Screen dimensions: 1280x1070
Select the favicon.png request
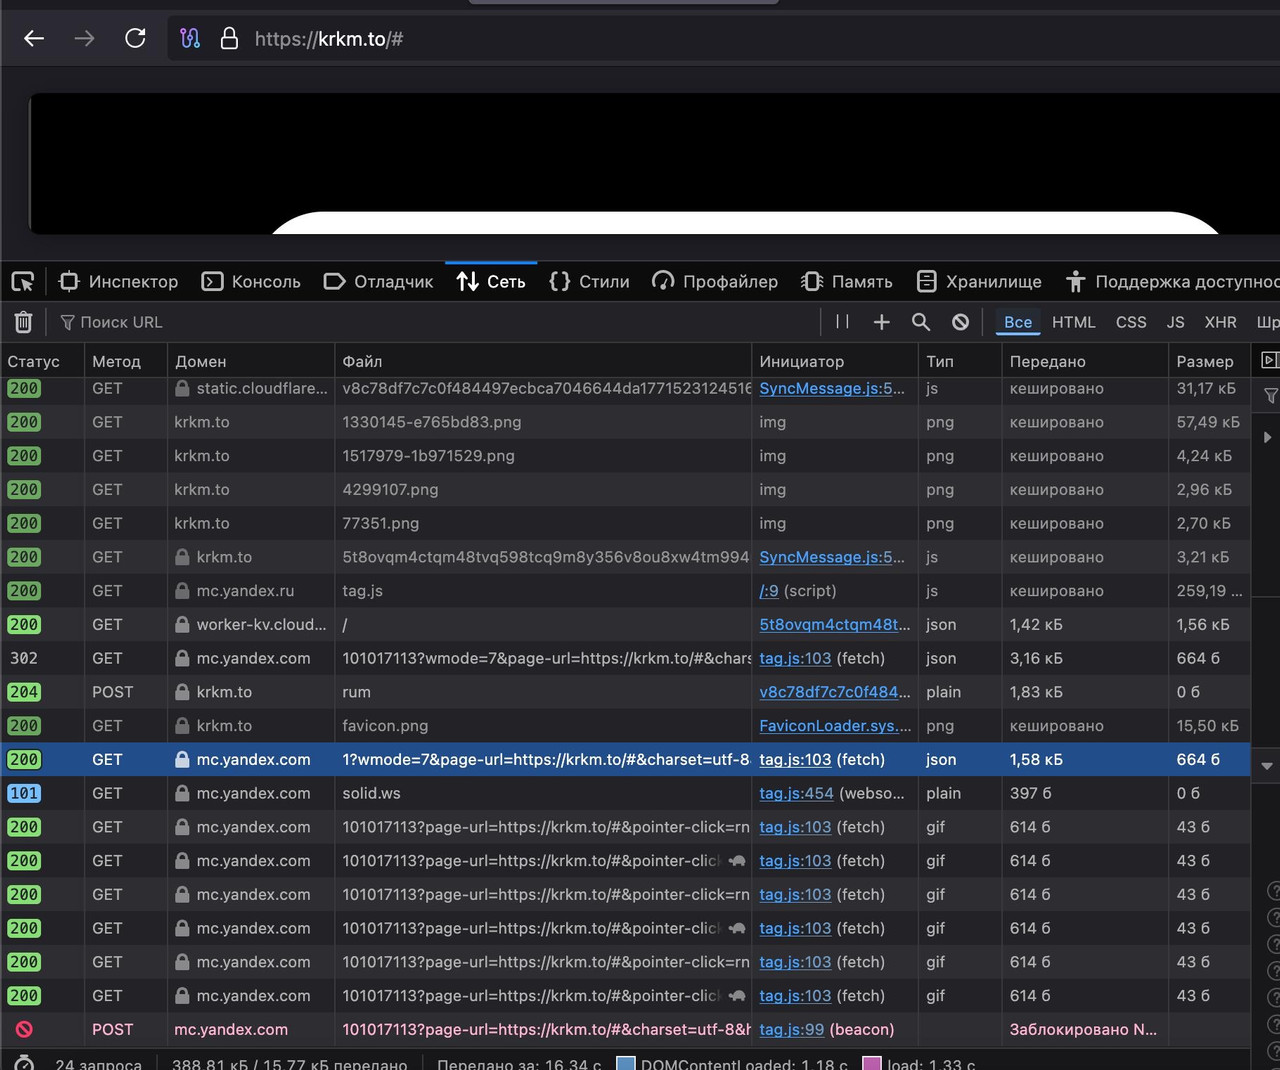coord(625,726)
